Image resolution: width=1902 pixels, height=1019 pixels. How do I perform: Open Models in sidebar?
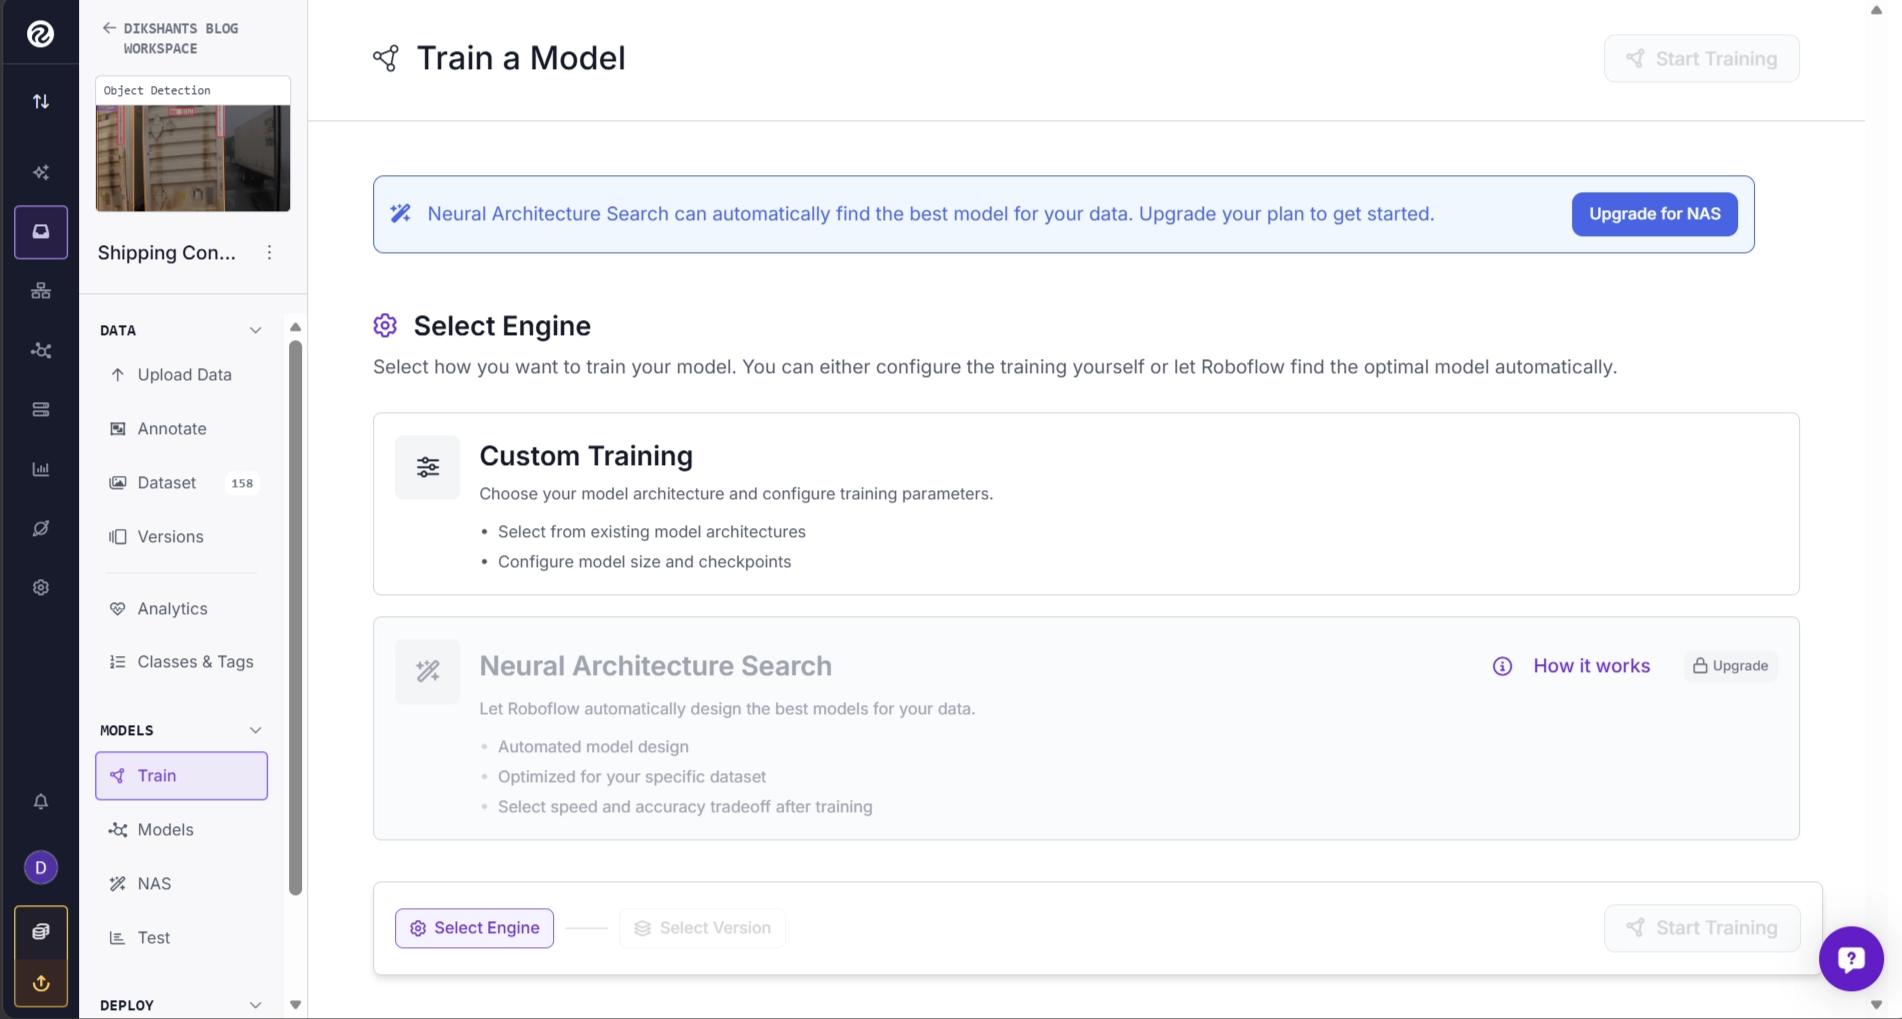point(181,829)
